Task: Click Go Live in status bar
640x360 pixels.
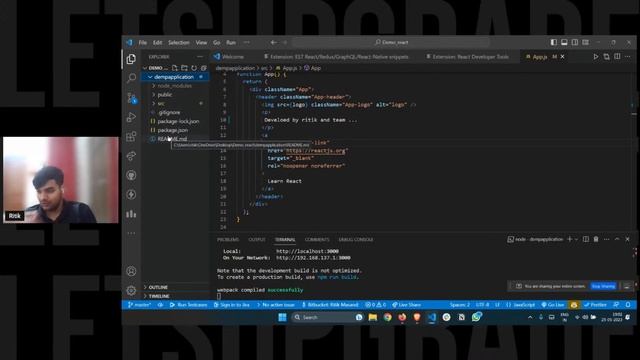Action: click(x=553, y=305)
